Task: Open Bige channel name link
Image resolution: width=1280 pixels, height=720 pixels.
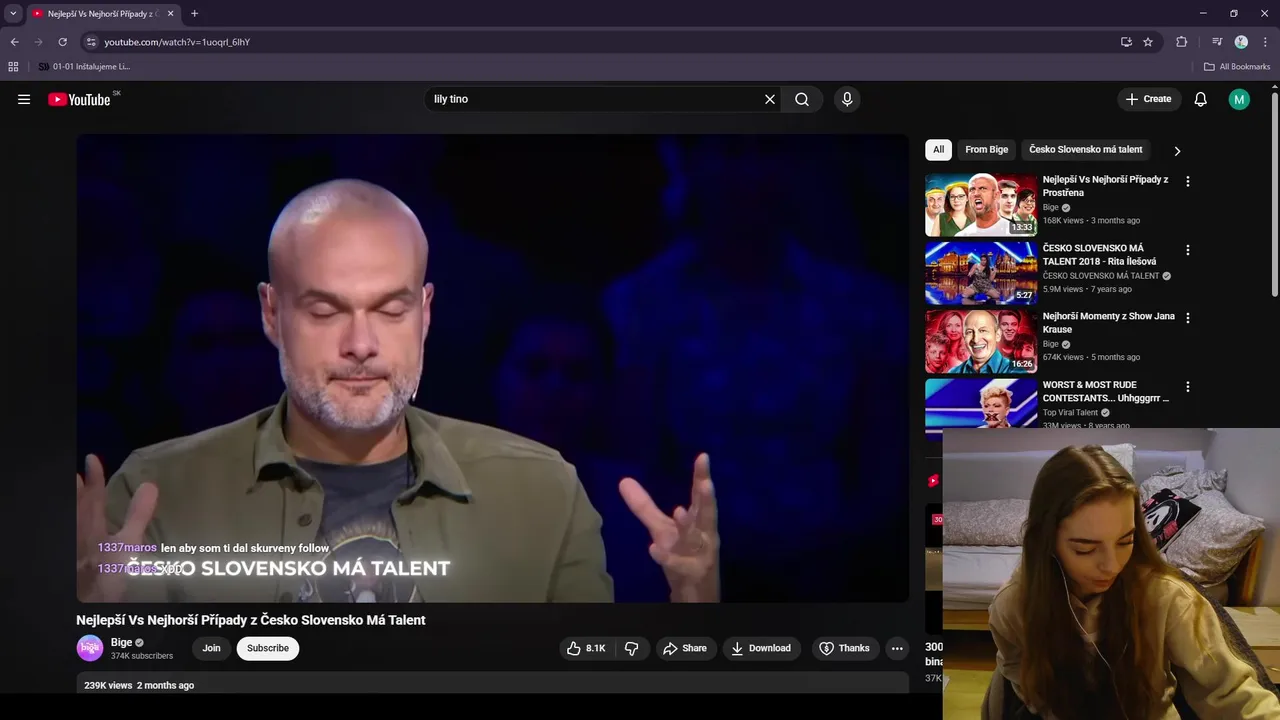Action: pos(121,642)
